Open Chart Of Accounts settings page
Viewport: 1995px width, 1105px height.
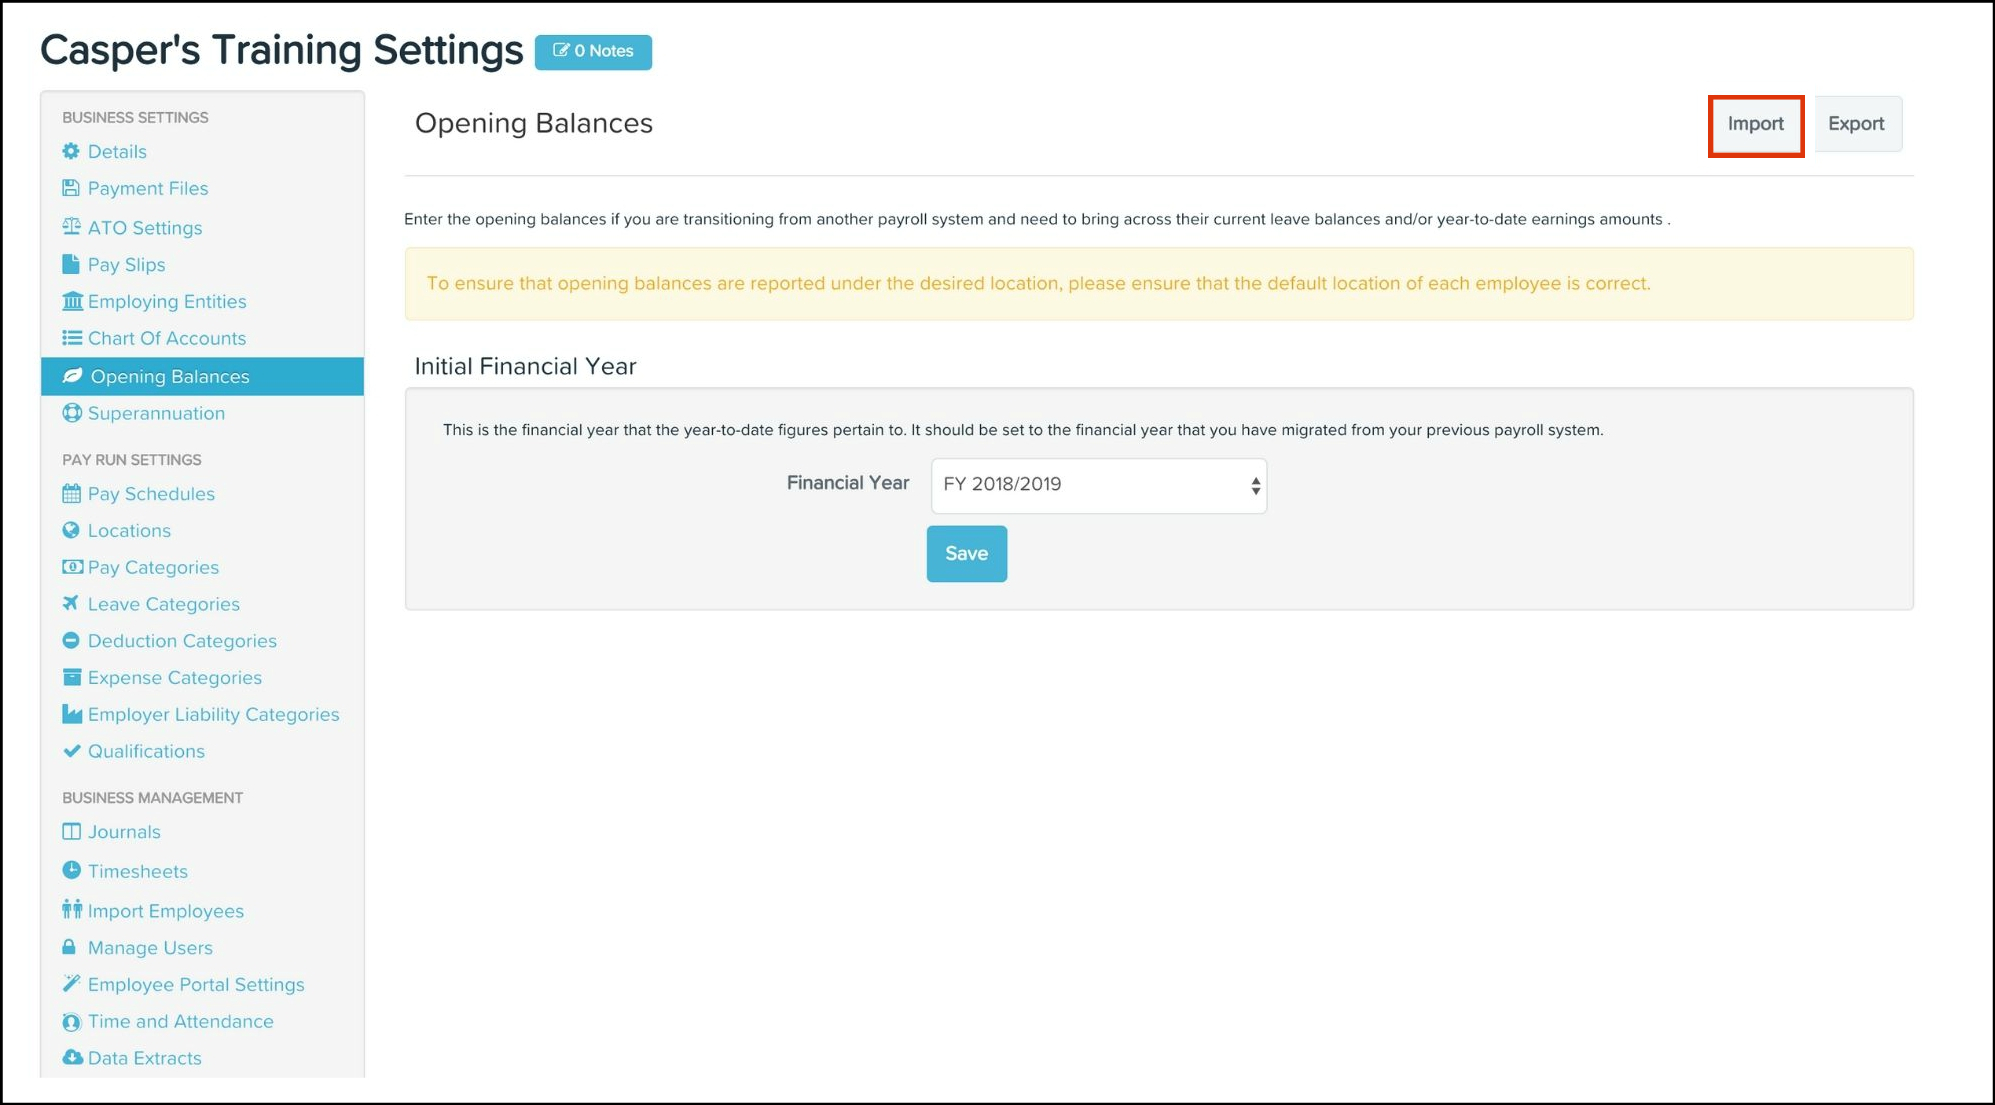coord(166,338)
